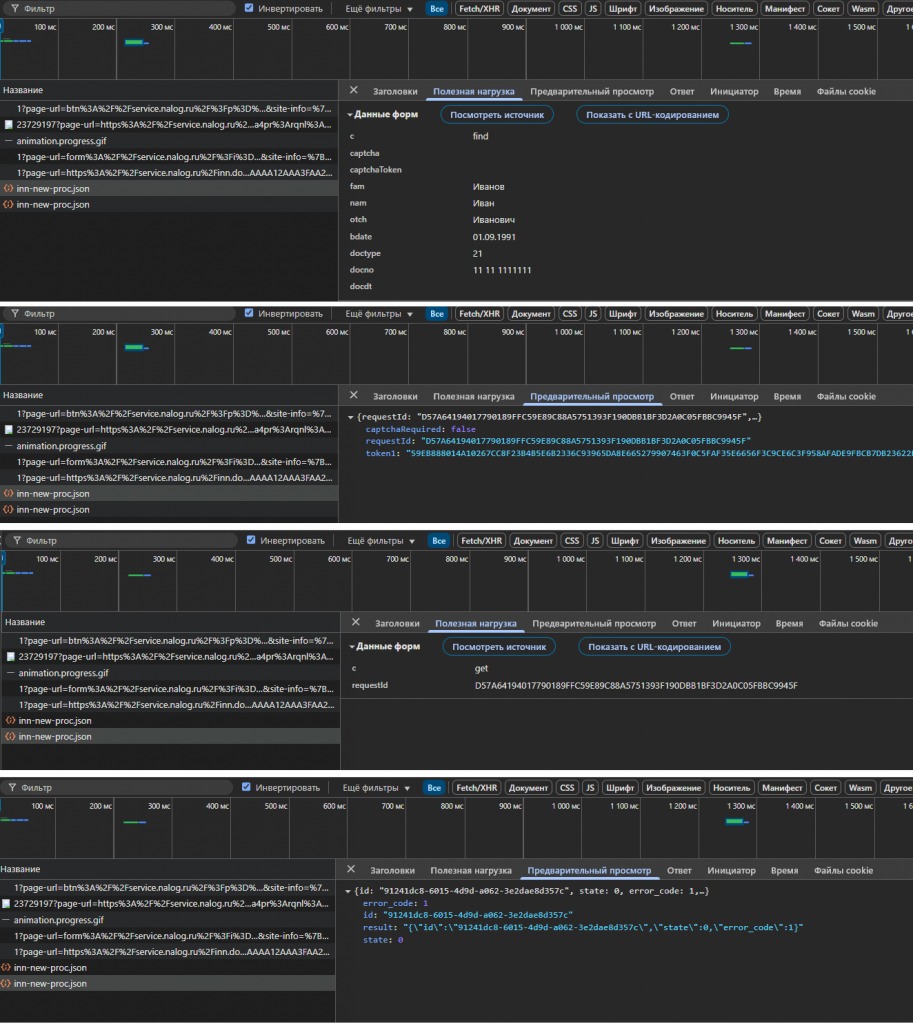The height and width of the screenshot is (1024, 913).
Task: Select Манифест filter in the bottom panel
Action: click(x=782, y=788)
